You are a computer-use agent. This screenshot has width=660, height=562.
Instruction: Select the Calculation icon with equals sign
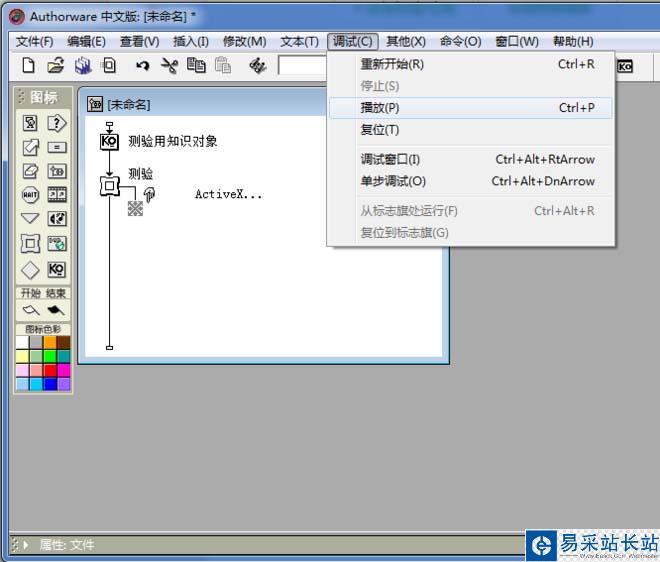point(57,147)
